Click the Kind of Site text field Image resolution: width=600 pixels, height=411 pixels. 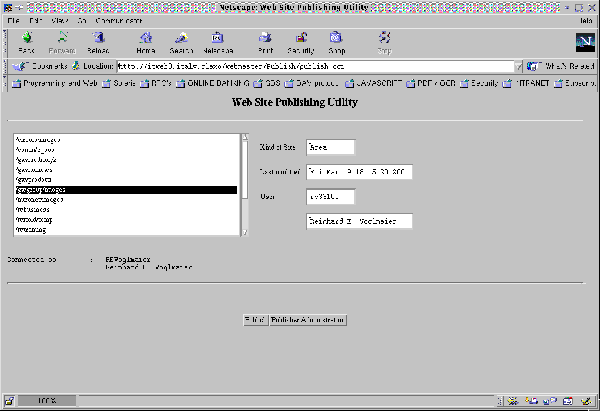click(x=331, y=148)
